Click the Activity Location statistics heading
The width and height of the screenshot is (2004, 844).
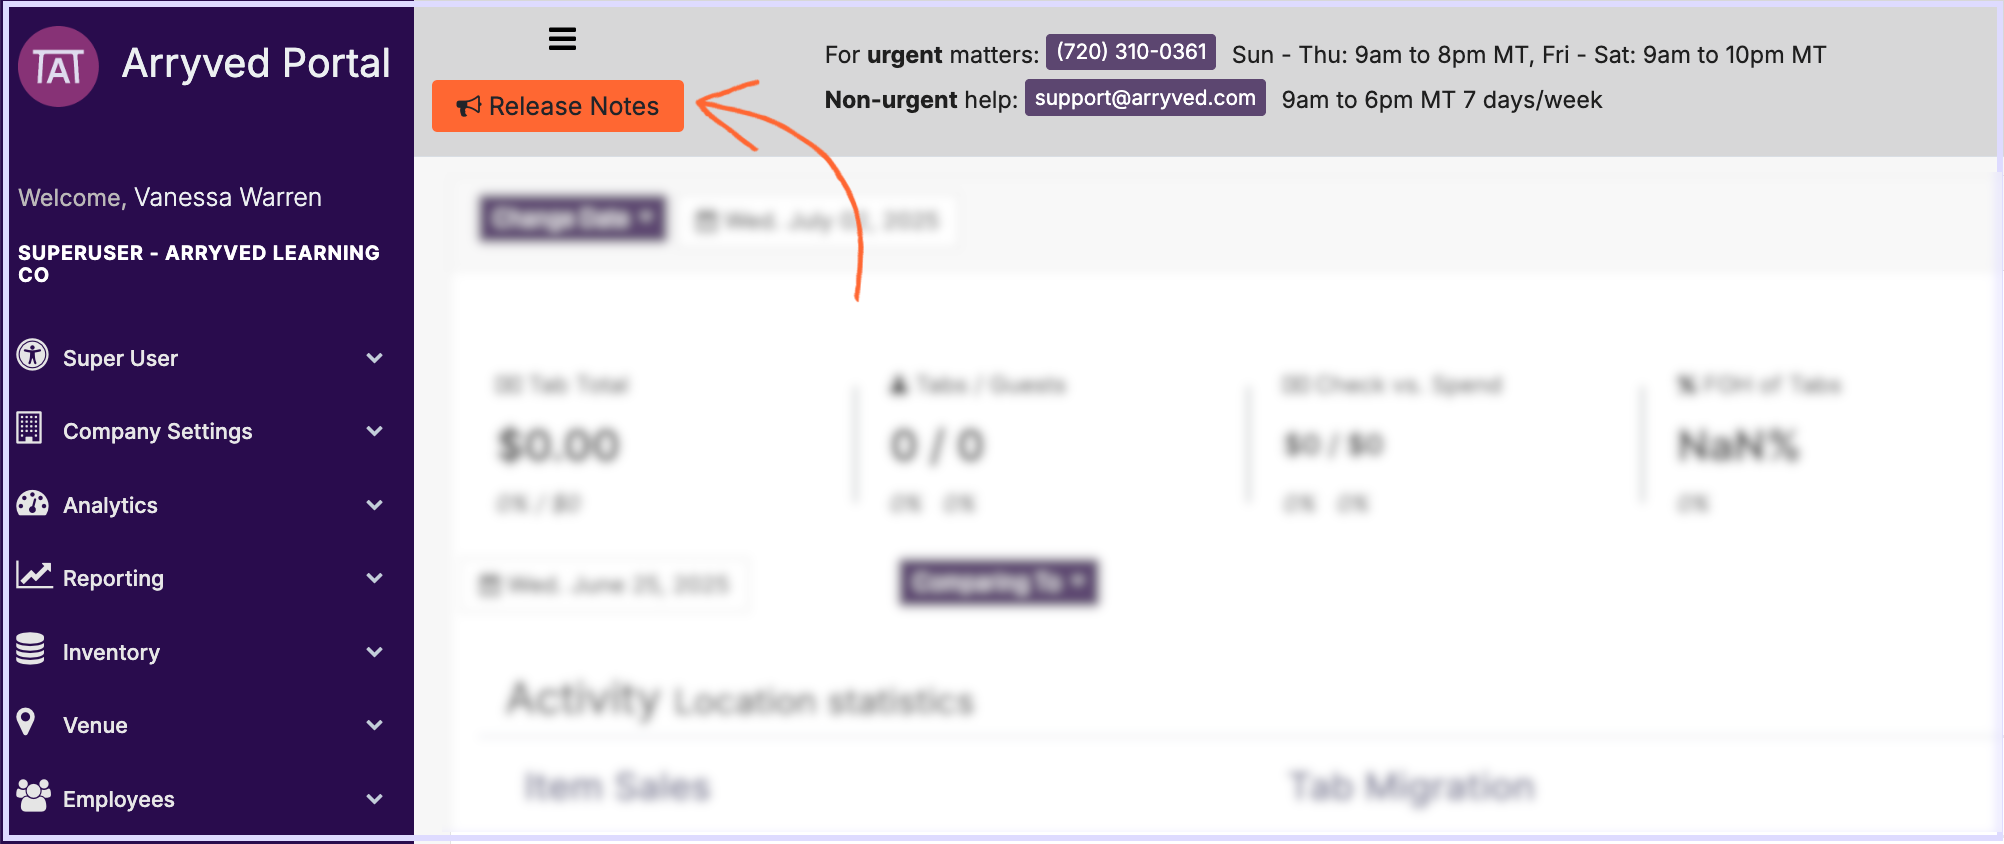tap(740, 699)
